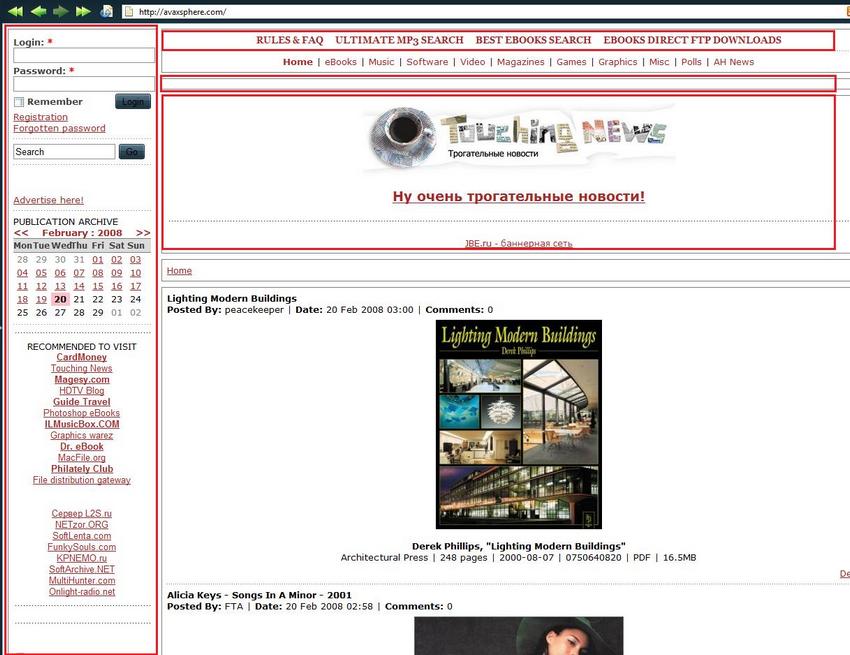Visit the FunkySouls.com link
The image size is (850, 655).
tap(81, 547)
